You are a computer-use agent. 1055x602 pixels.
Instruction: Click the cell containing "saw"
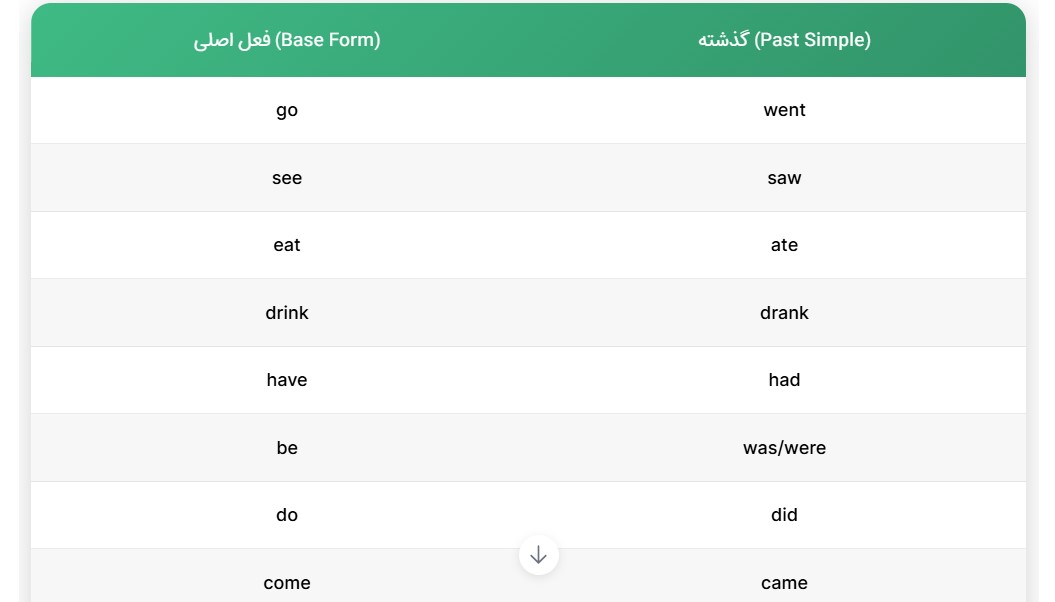pos(784,177)
